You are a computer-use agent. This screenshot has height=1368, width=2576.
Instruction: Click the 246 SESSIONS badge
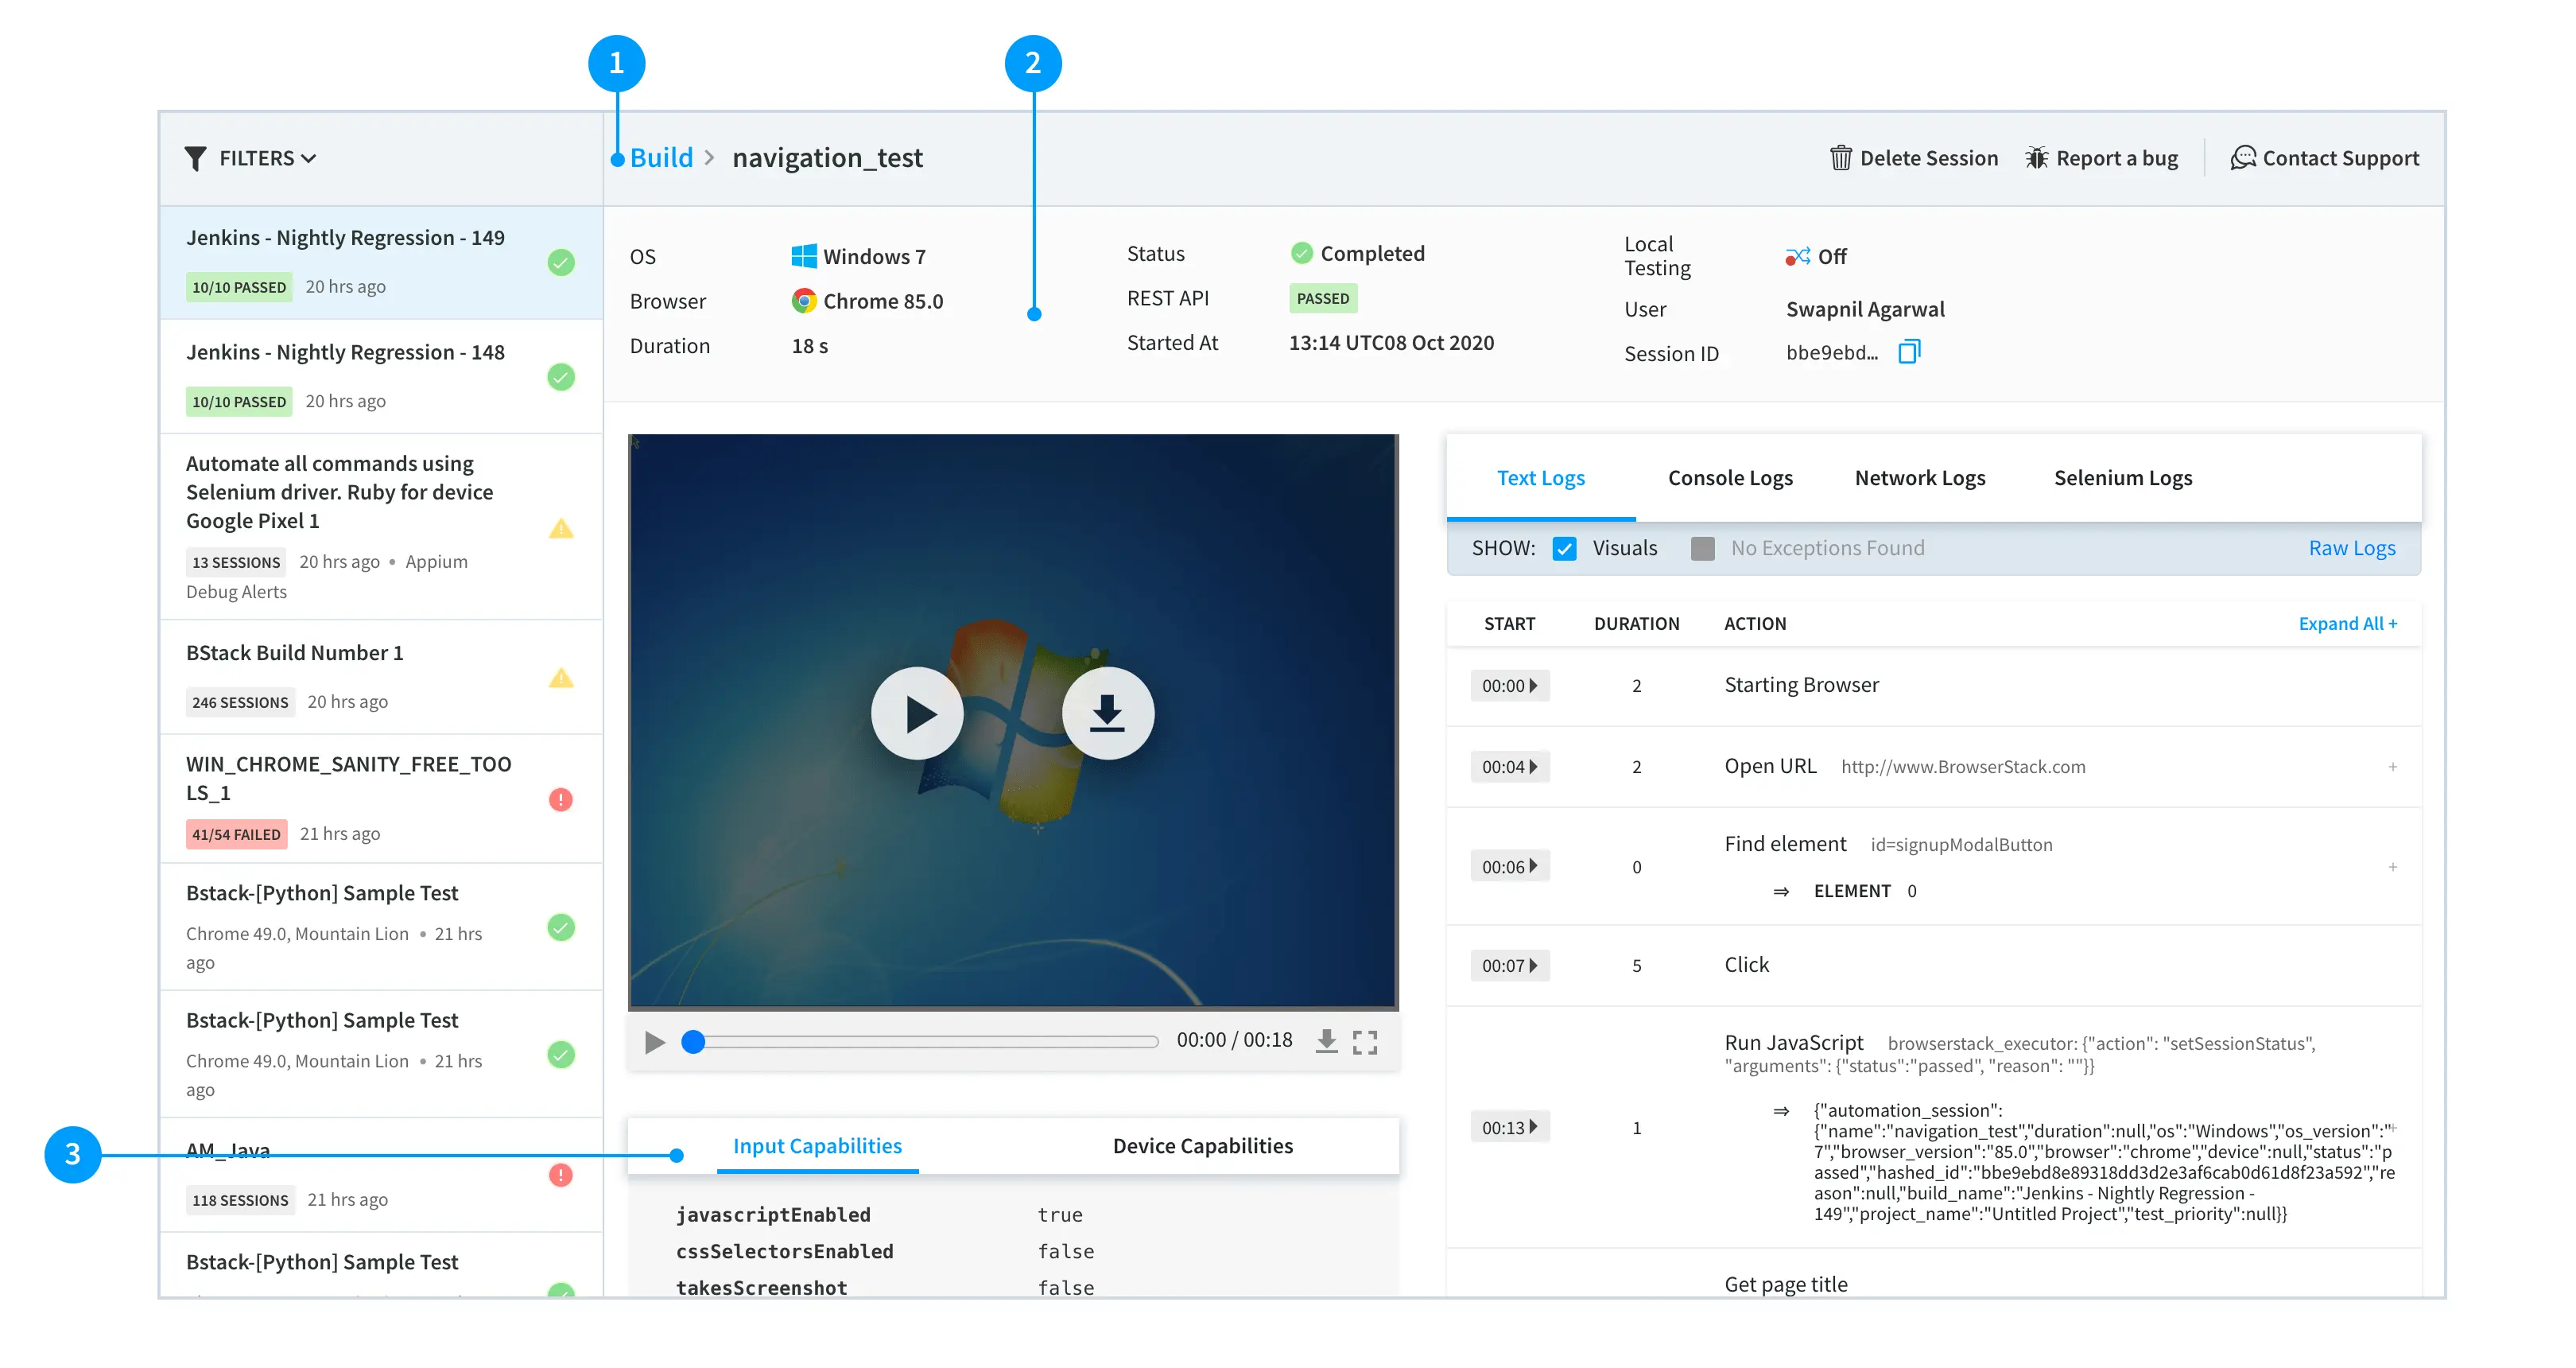[240, 702]
